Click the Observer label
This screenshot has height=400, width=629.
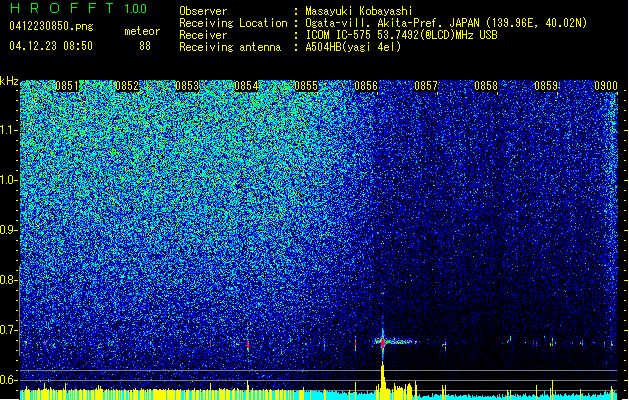[203, 11]
